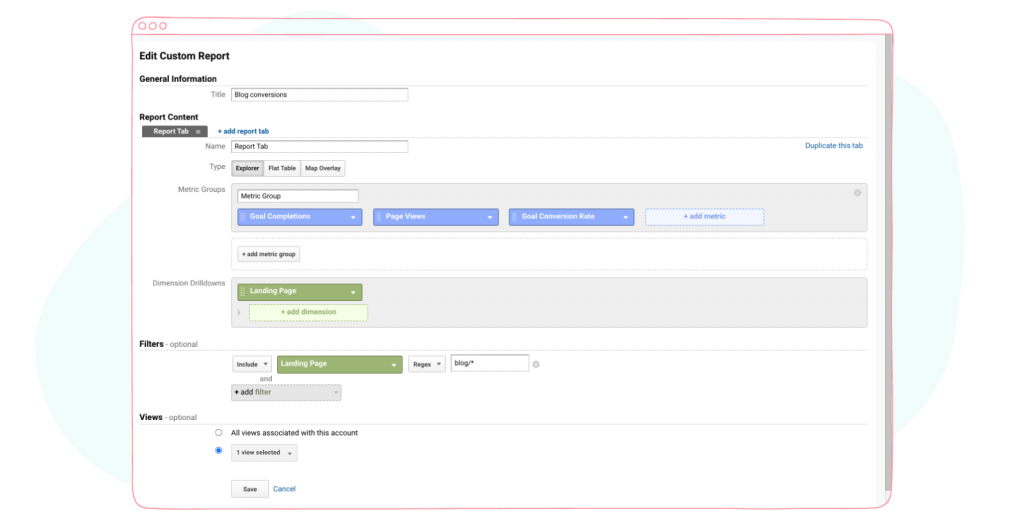Open the Landing Page filter dimension dropdown
The width and height of the screenshot is (1024, 525).
[340, 364]
